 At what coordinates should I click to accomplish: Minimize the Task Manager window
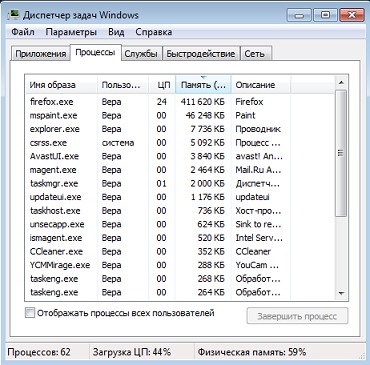[x=300, y=15]
